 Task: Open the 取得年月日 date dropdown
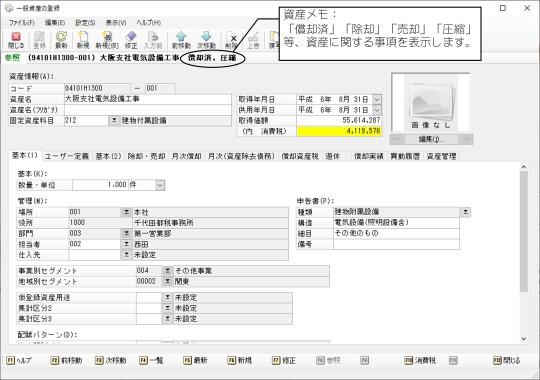coord(377,99)
